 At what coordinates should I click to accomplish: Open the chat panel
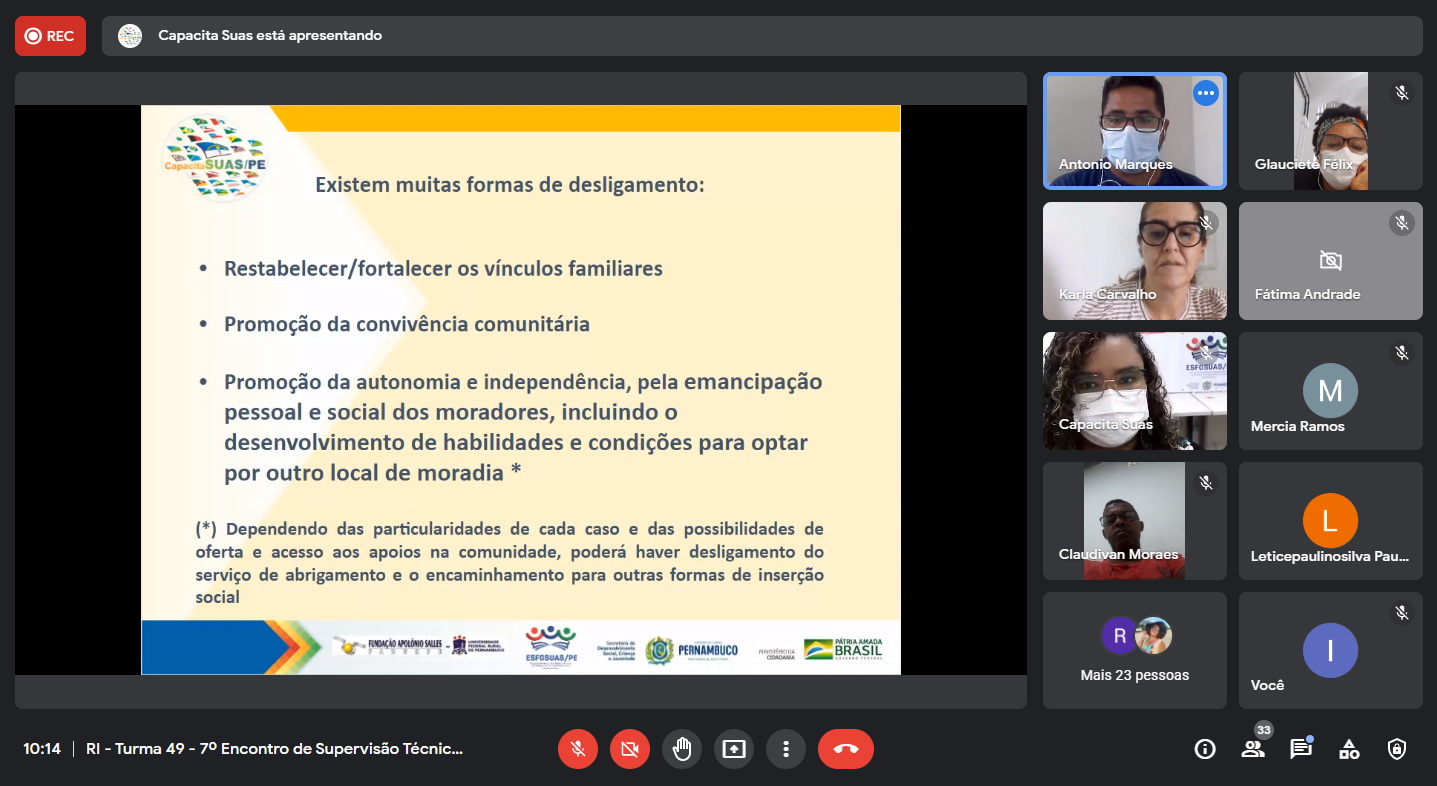[1300, 749]
